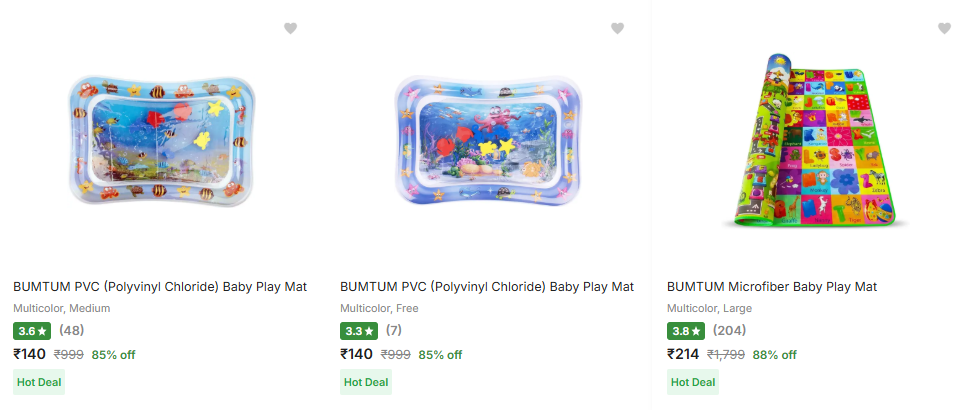The width and height of the screenshot is (974, 410).
Task: View the 48 reviews count
Action: click(x=71, y=331)
